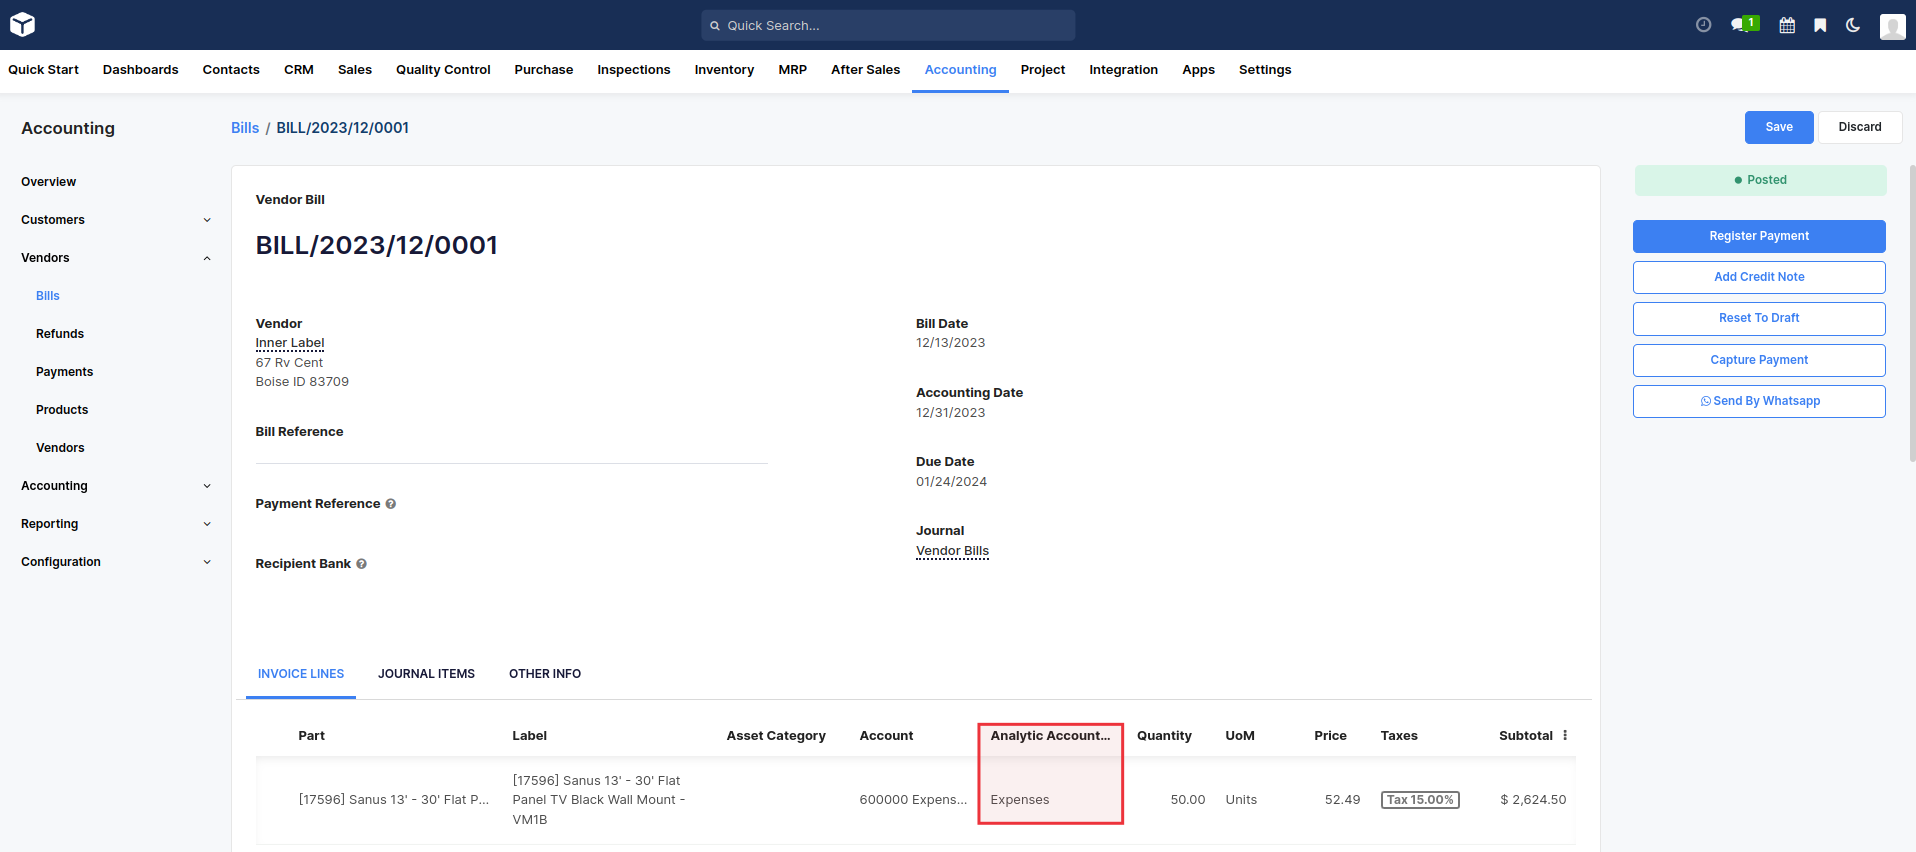Open the chat messages icon

pyautogui.click(x=1742, y=25)
